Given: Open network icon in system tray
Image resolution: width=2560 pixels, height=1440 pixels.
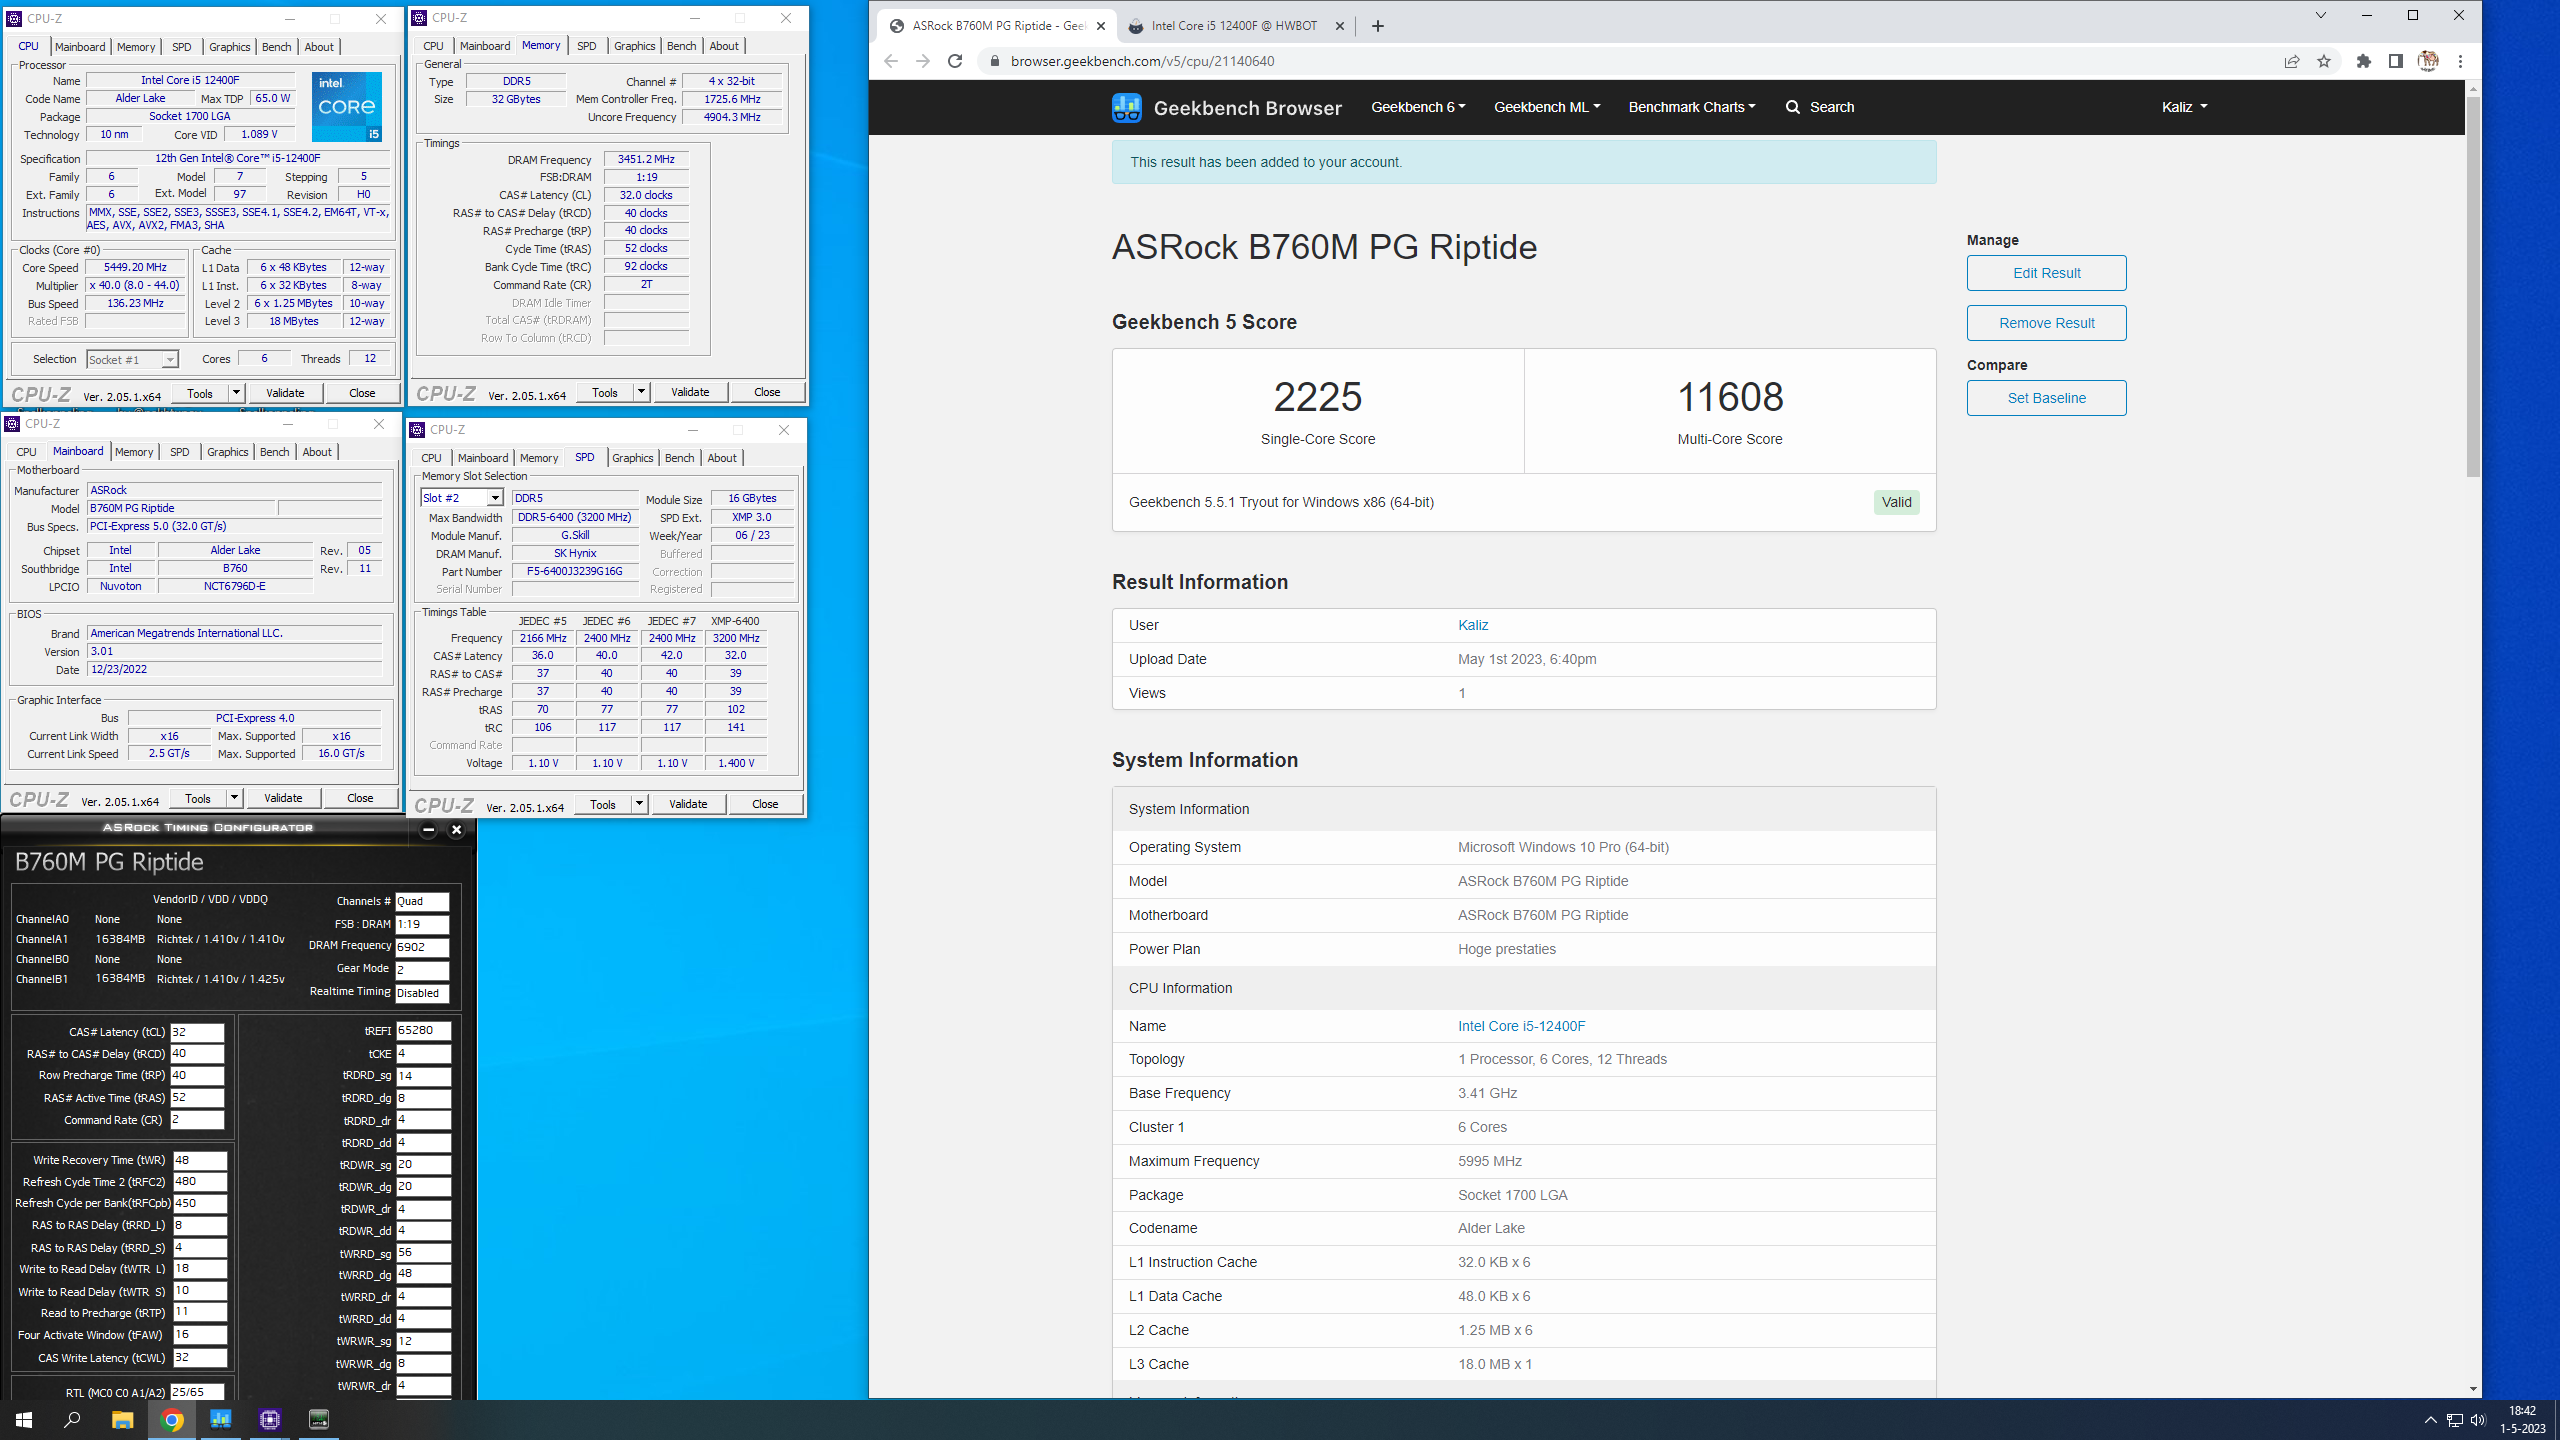Looking at the screenshot, I should click(2455, 1420).
